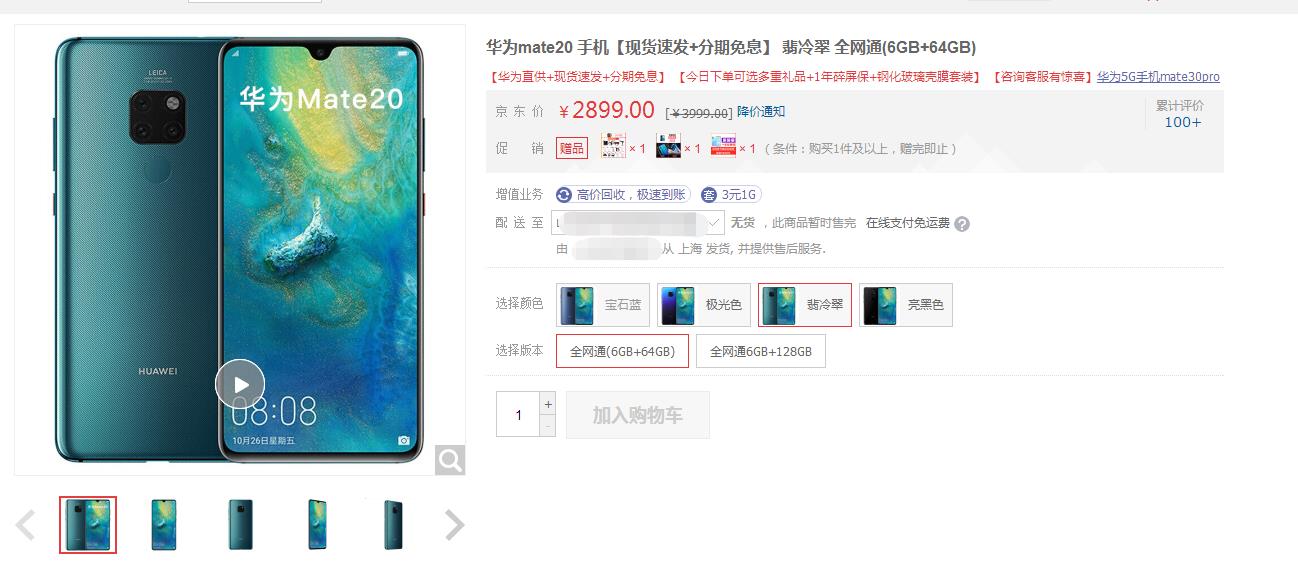Click the 3元1G data plan icon
The image size is (1298, 569).
[x=709, y=195]
